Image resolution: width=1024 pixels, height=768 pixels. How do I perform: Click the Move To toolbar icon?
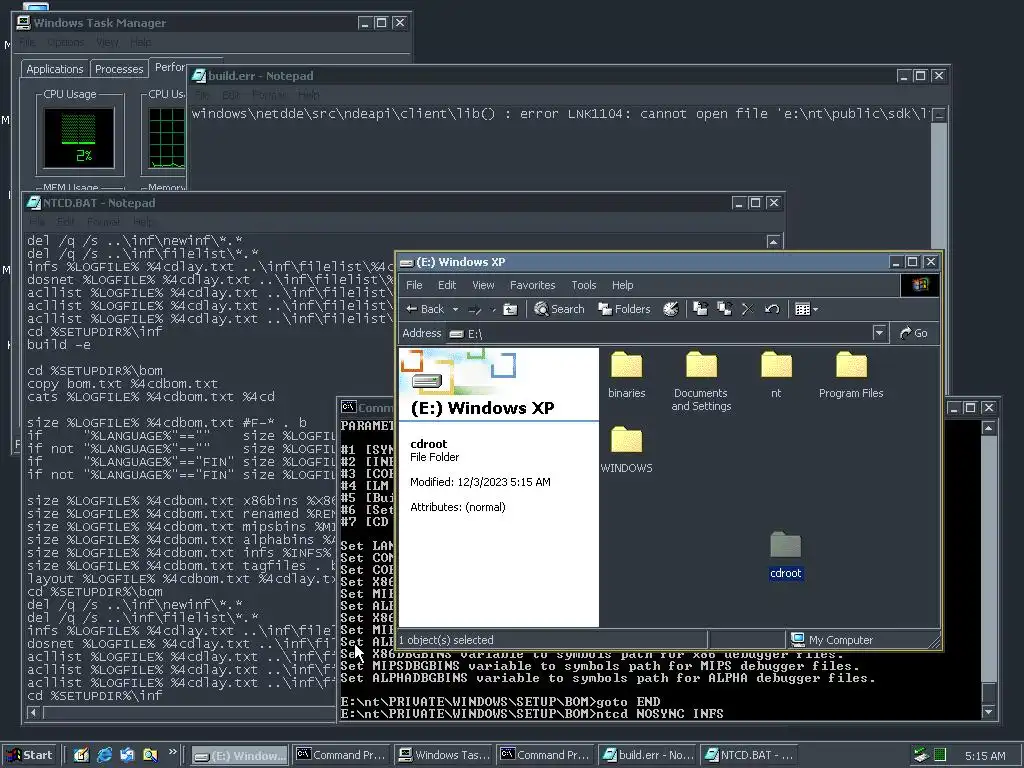700,309
